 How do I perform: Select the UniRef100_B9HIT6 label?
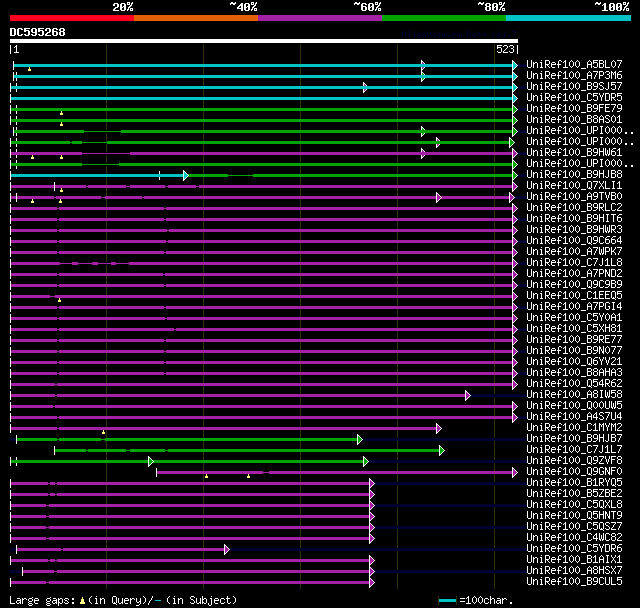click(574, 219)
